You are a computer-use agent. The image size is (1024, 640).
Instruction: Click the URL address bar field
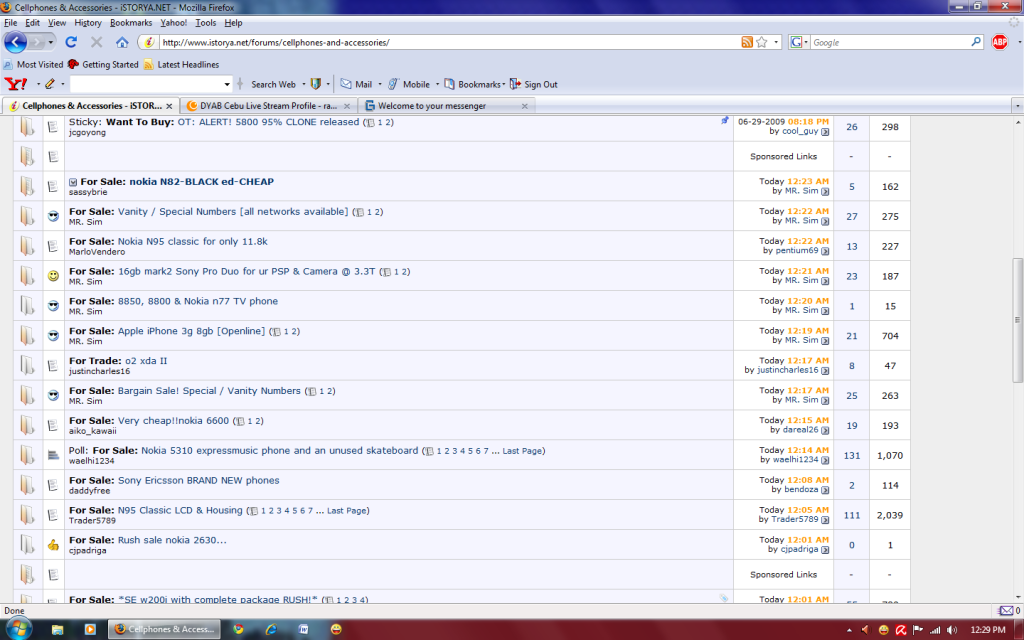[x=450, y=42]
